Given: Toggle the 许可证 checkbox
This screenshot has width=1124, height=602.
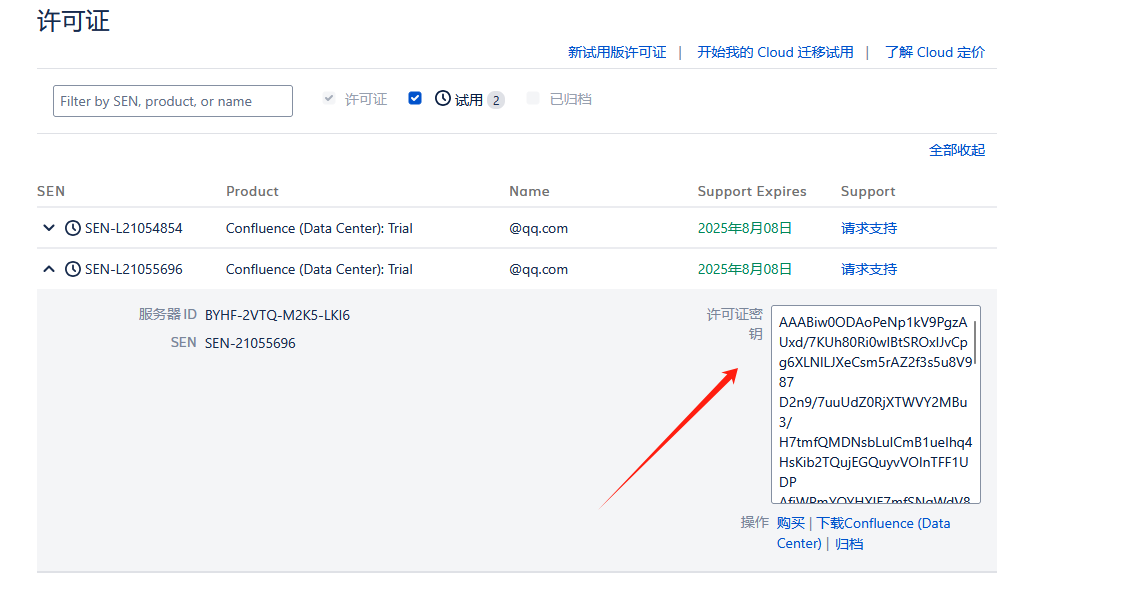Looking at the screenshot, I should click(x=329, y=98).
